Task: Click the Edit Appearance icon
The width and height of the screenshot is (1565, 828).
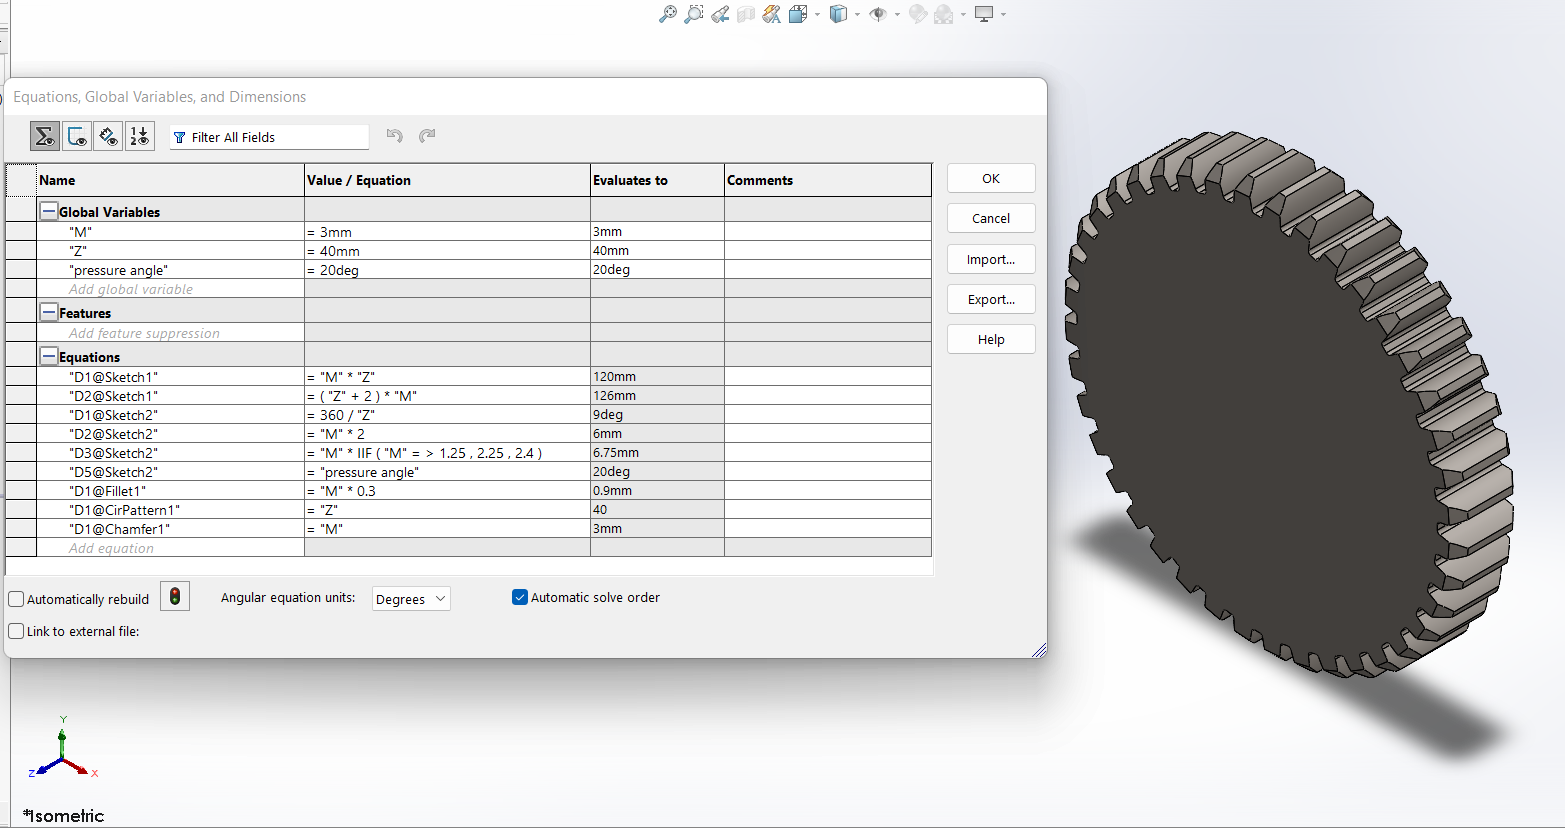Action: tap(918, 14)
